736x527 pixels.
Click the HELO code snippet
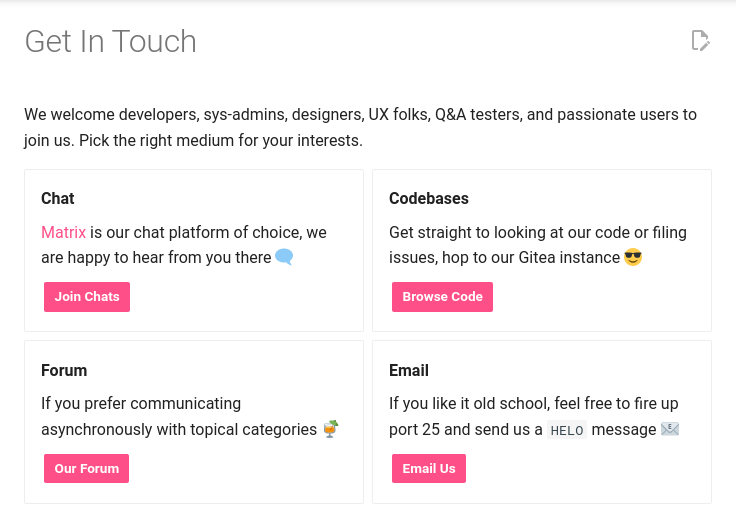(x=566, y=430)
